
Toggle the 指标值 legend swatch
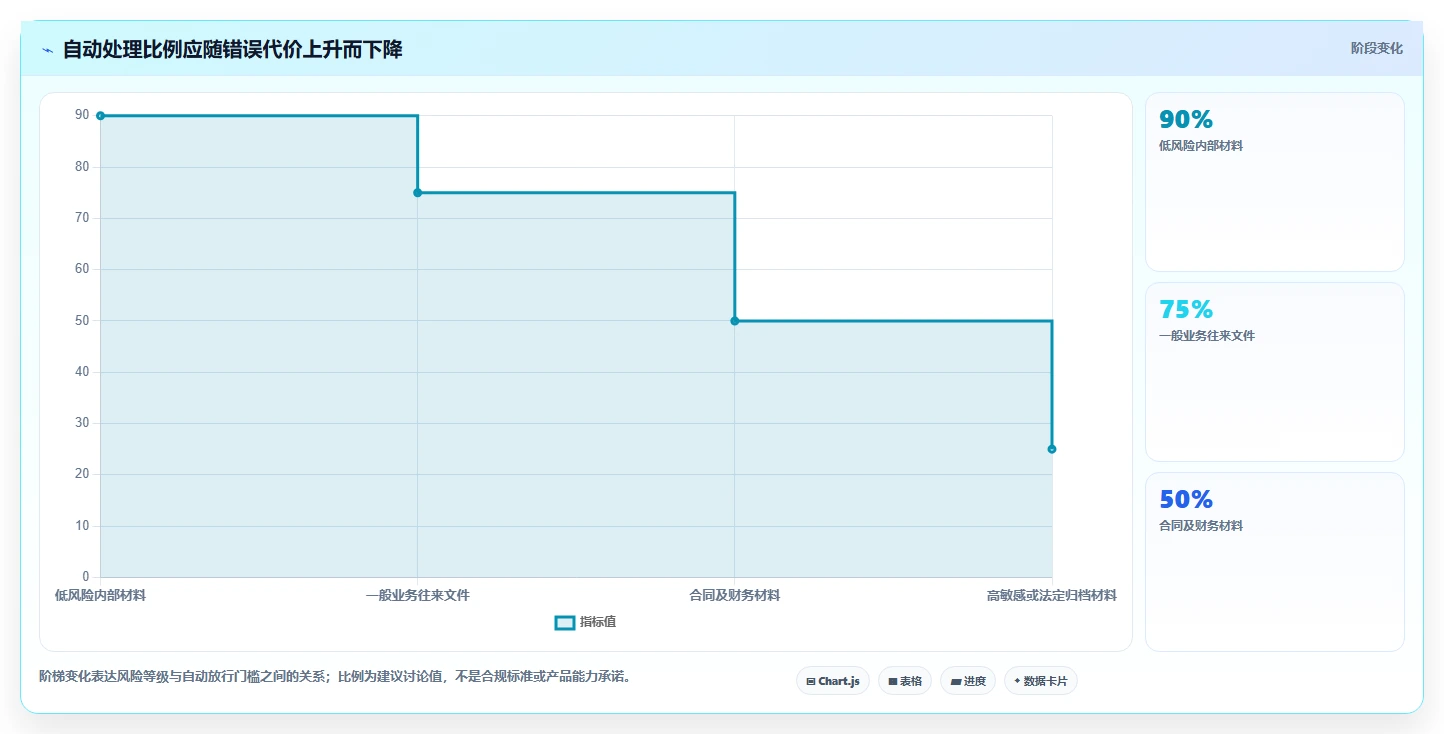(x=565, y=623)
